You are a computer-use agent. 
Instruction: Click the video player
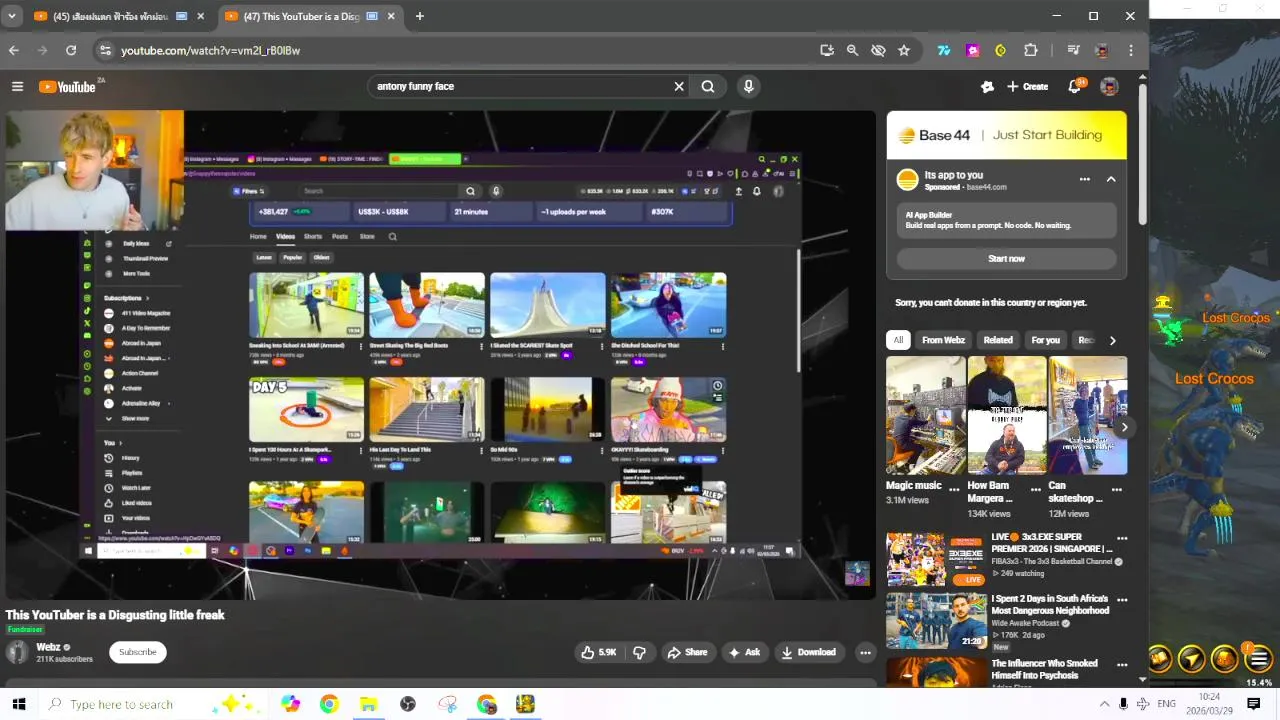(x=440, y=355)
